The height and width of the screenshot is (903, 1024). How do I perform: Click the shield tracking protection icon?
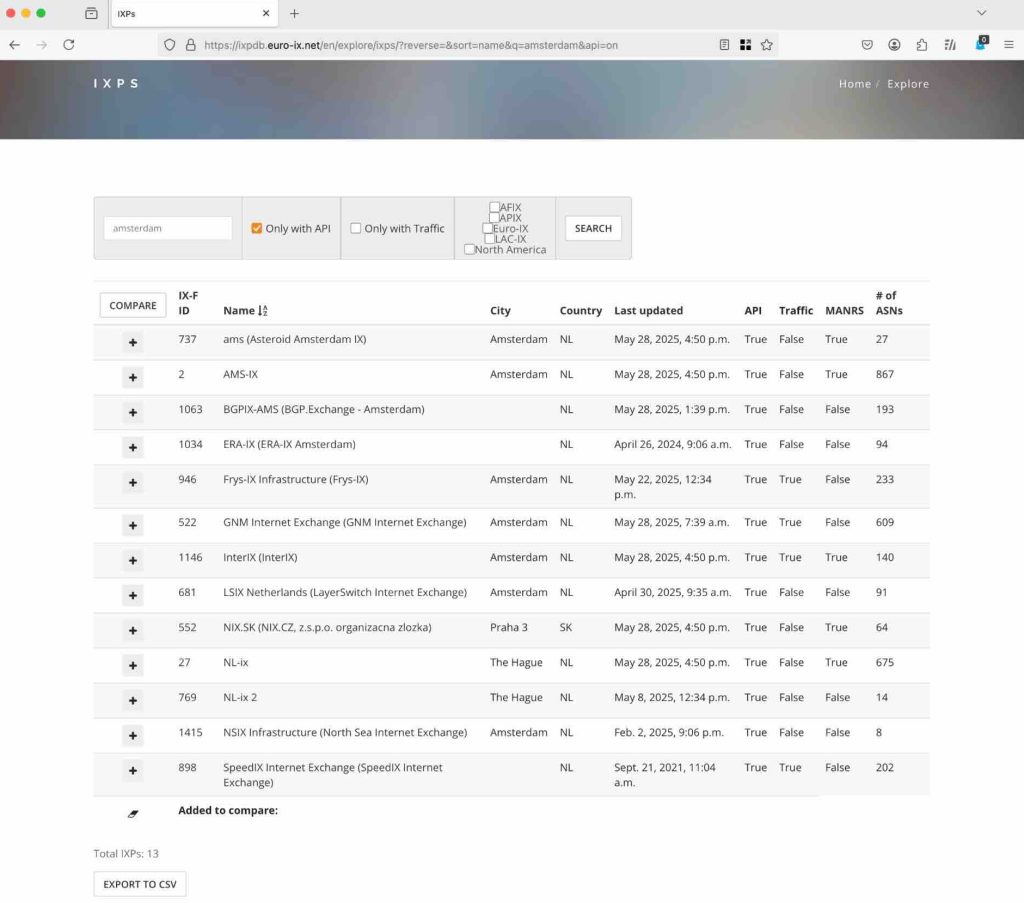[170, 45]
